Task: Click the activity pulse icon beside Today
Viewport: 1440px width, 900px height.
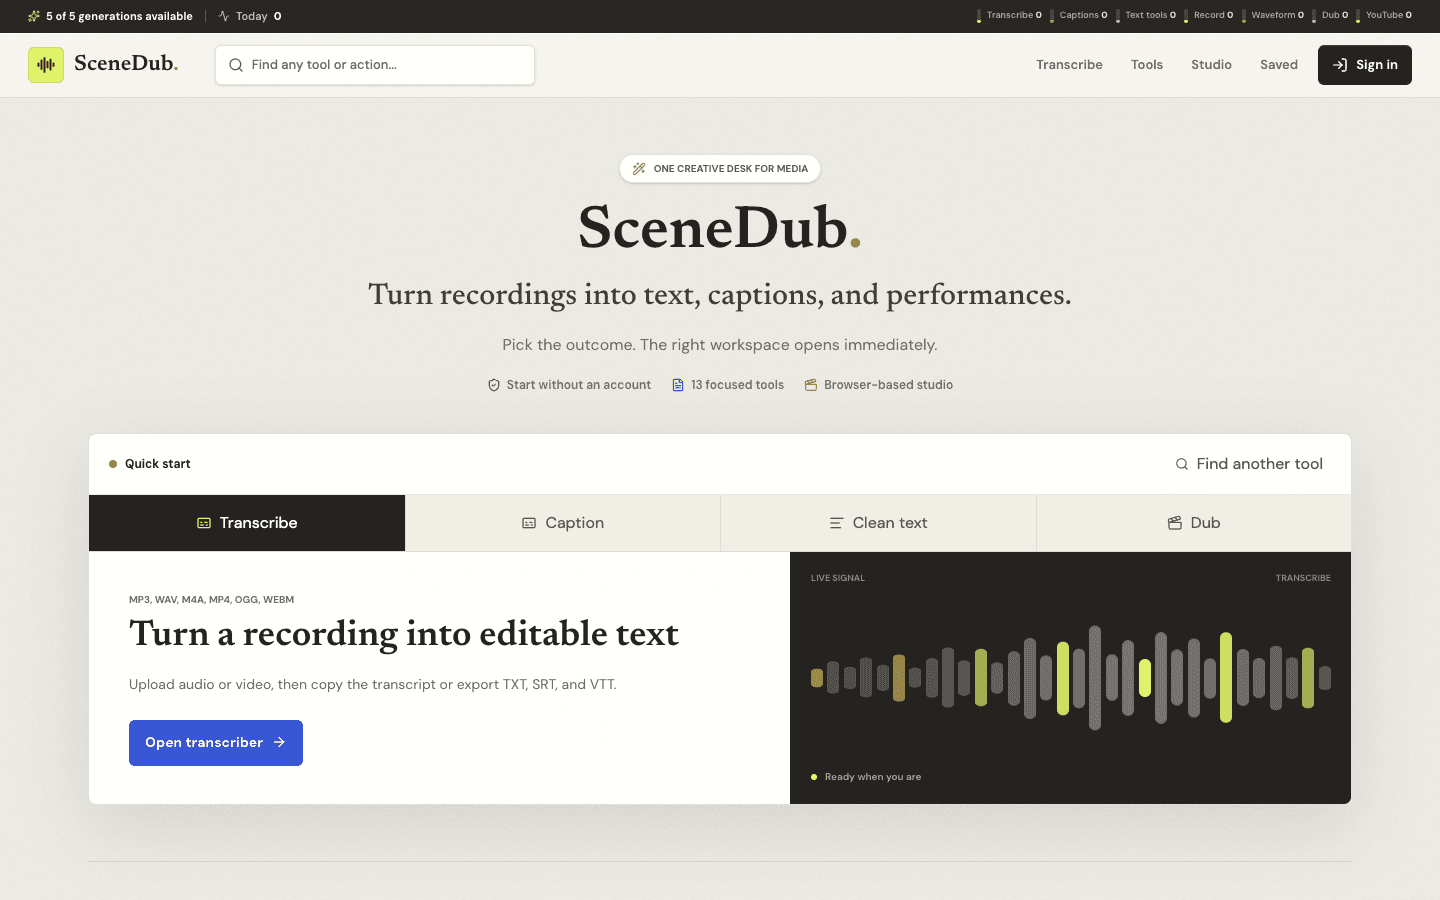Action: click(x=224, y=16)
